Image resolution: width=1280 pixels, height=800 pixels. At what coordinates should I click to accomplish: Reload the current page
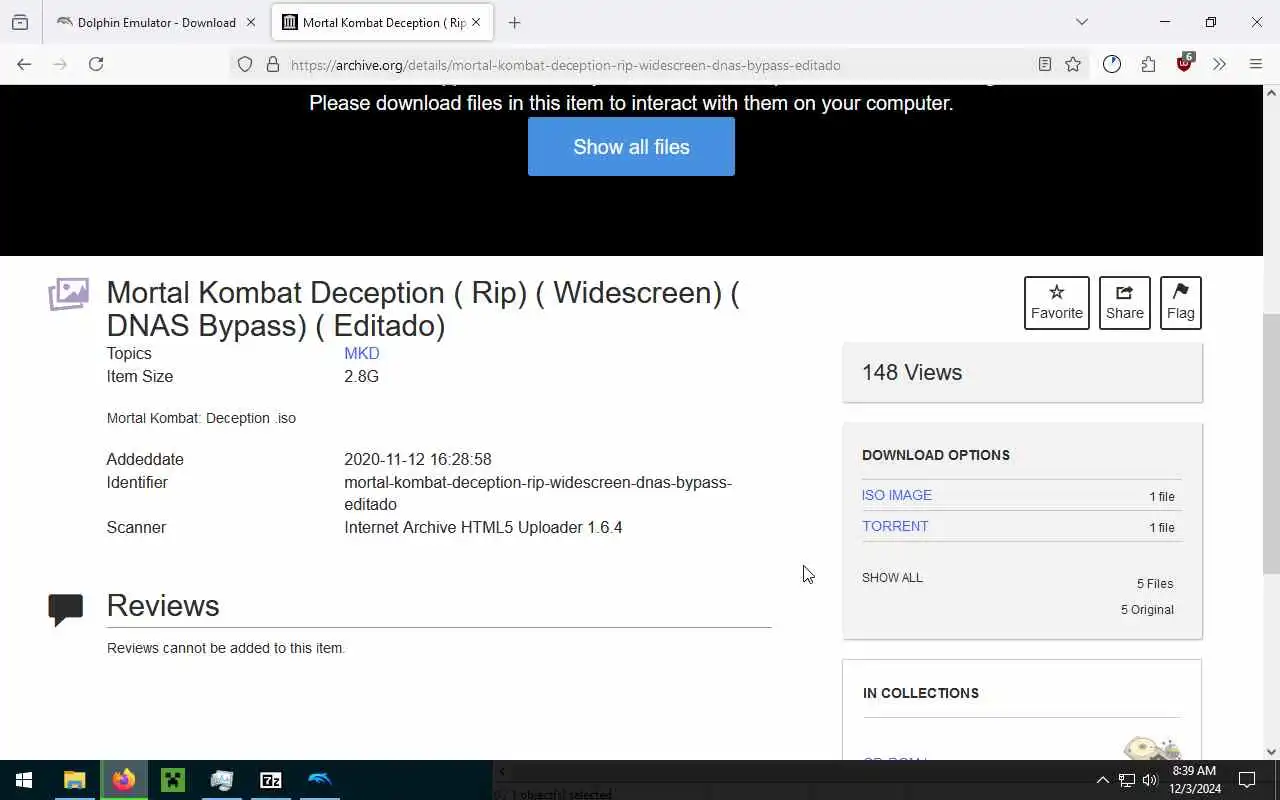[96, 64]
